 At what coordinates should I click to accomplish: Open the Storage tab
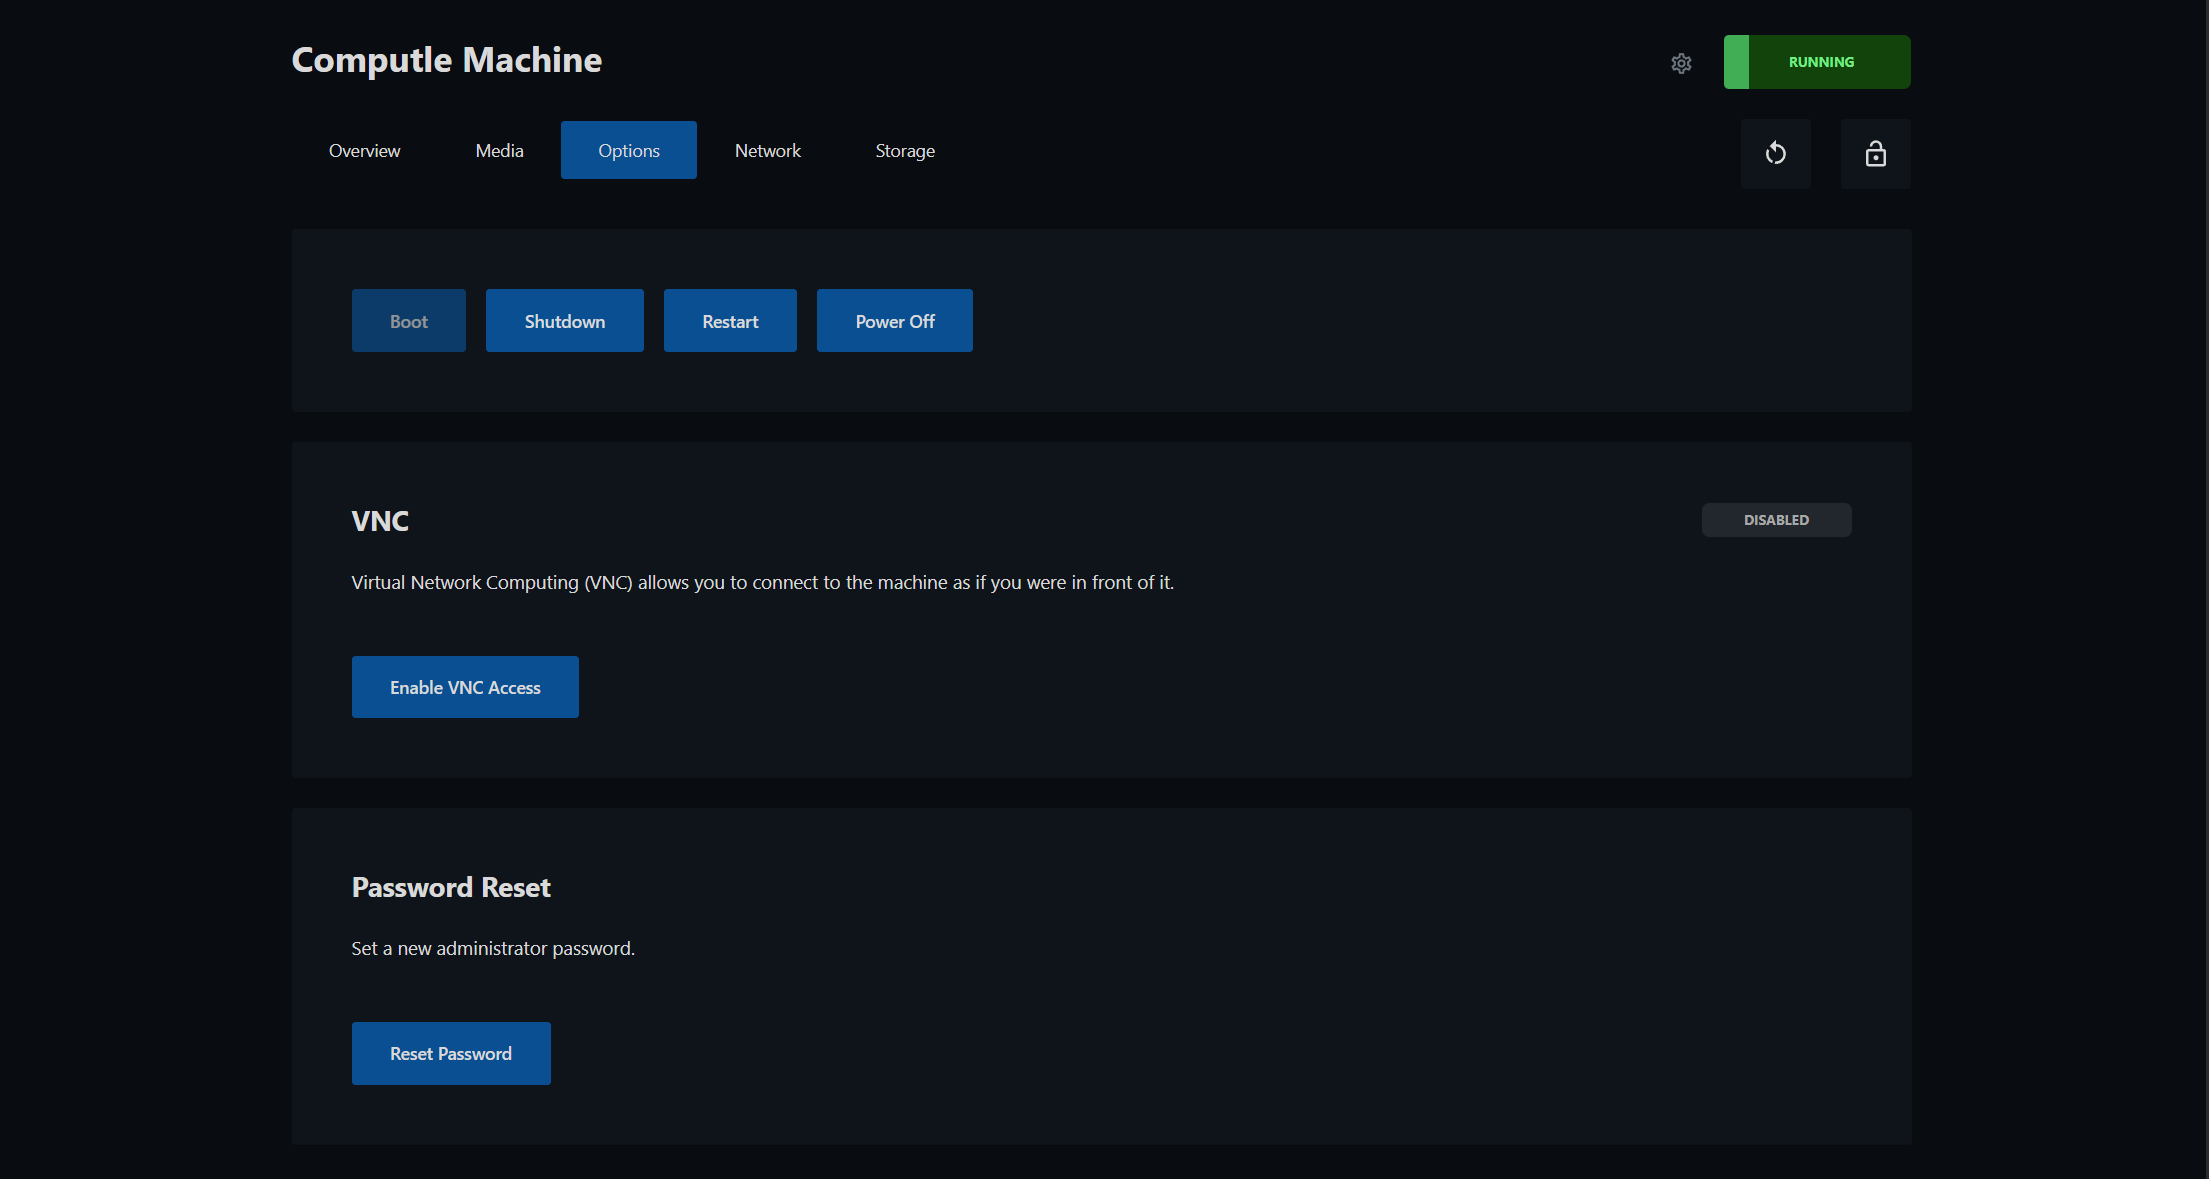click(904, 150)
